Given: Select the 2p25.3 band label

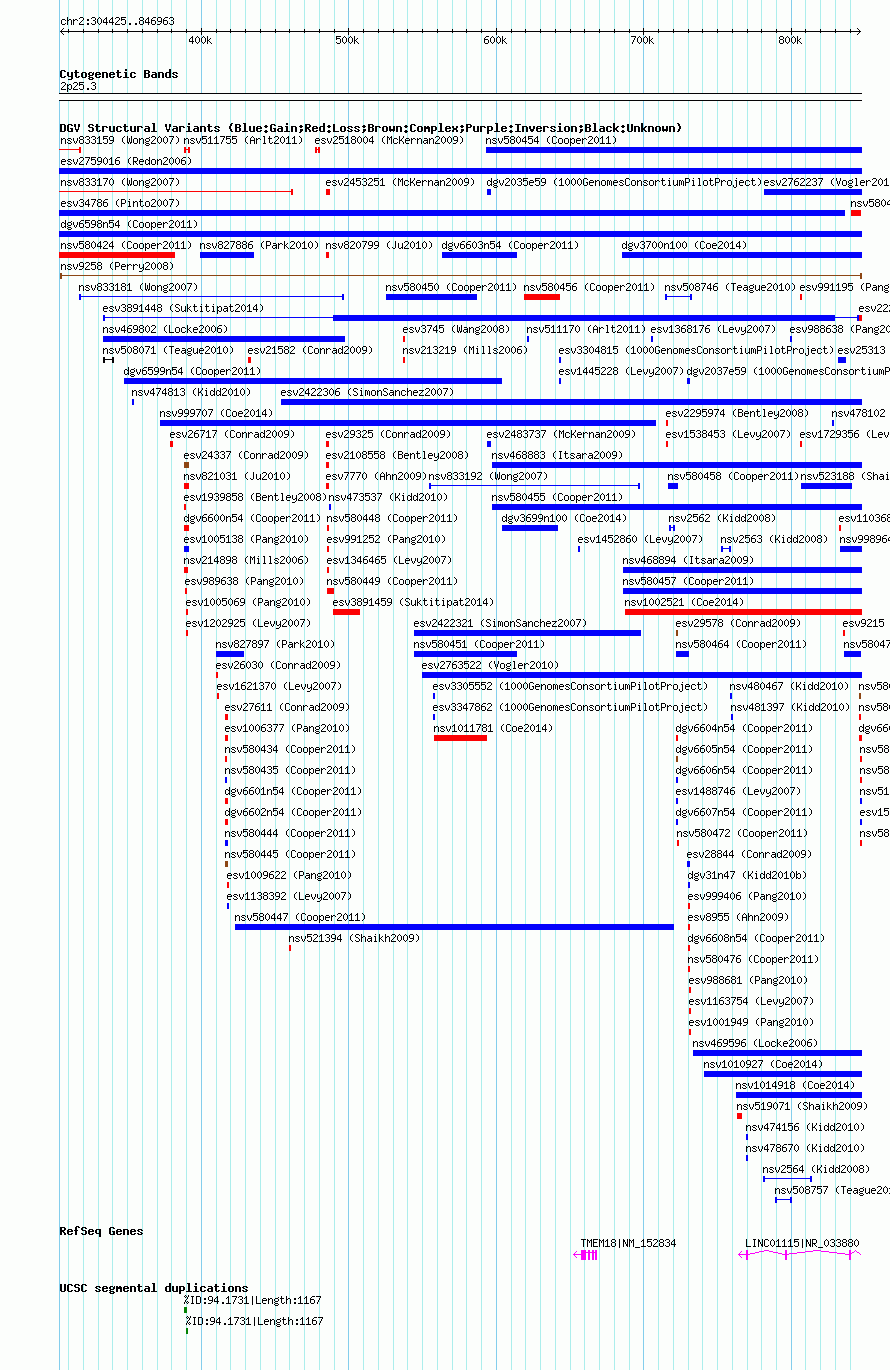Looking at the screenshot, I should [x=78, y=87].
